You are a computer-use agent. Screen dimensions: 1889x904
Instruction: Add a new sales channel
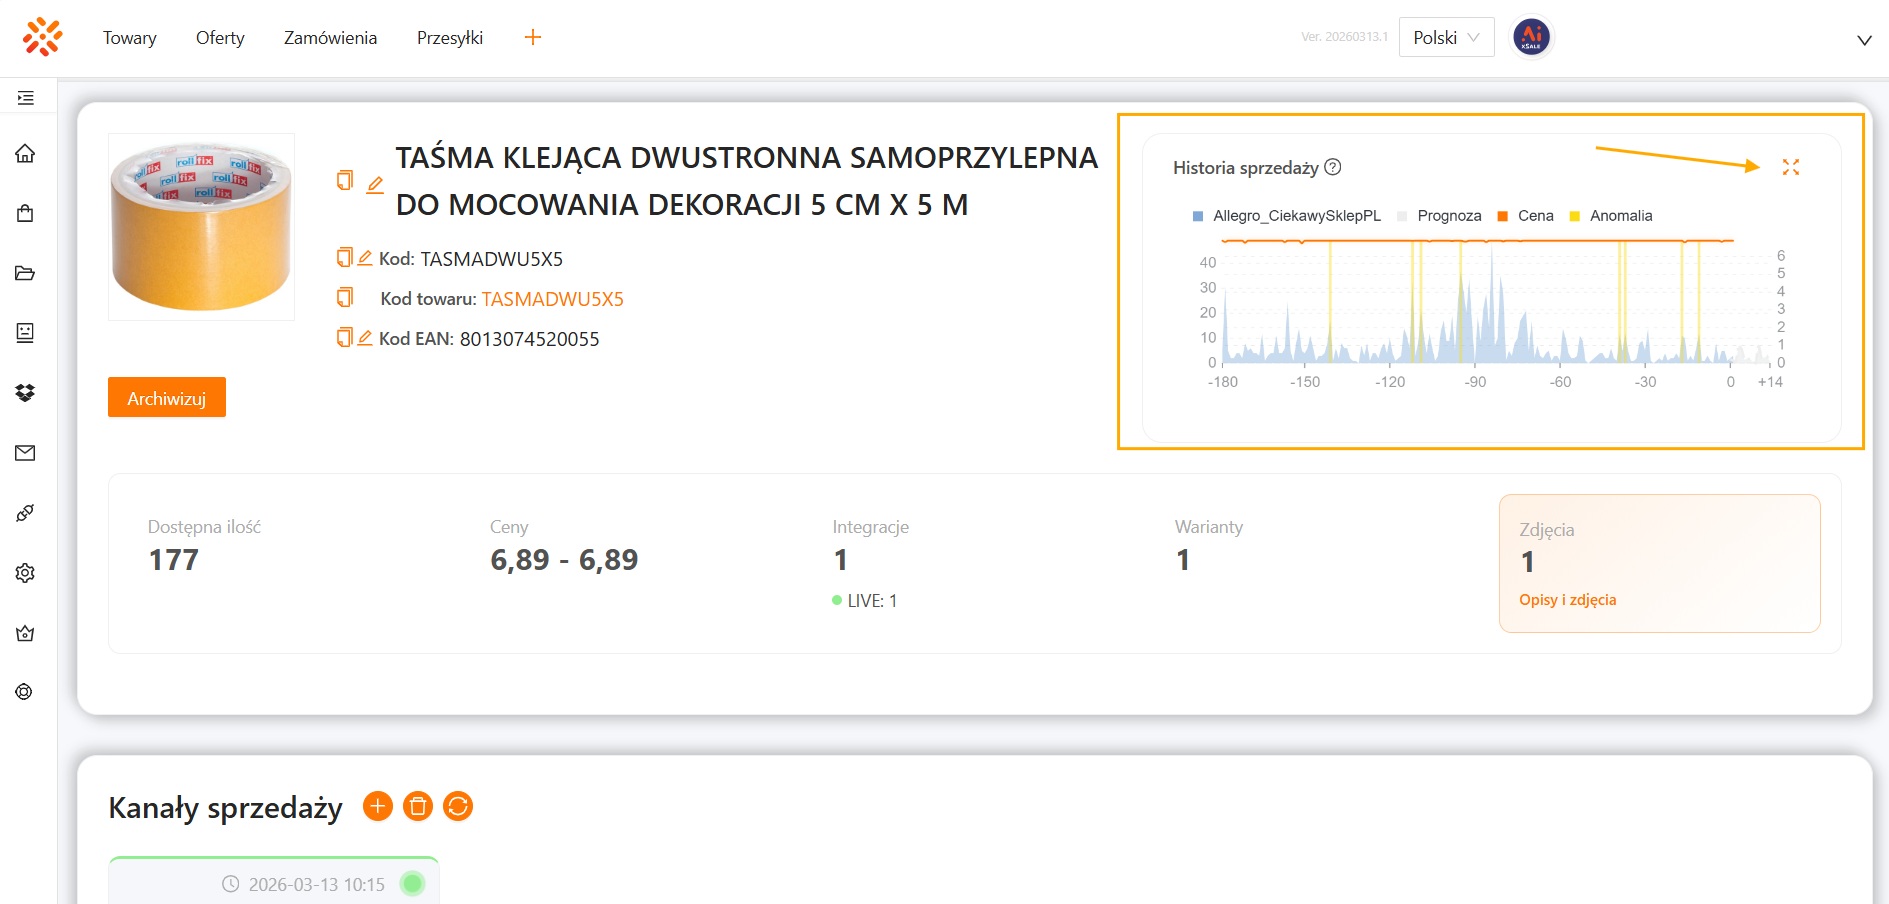[377, 806]
